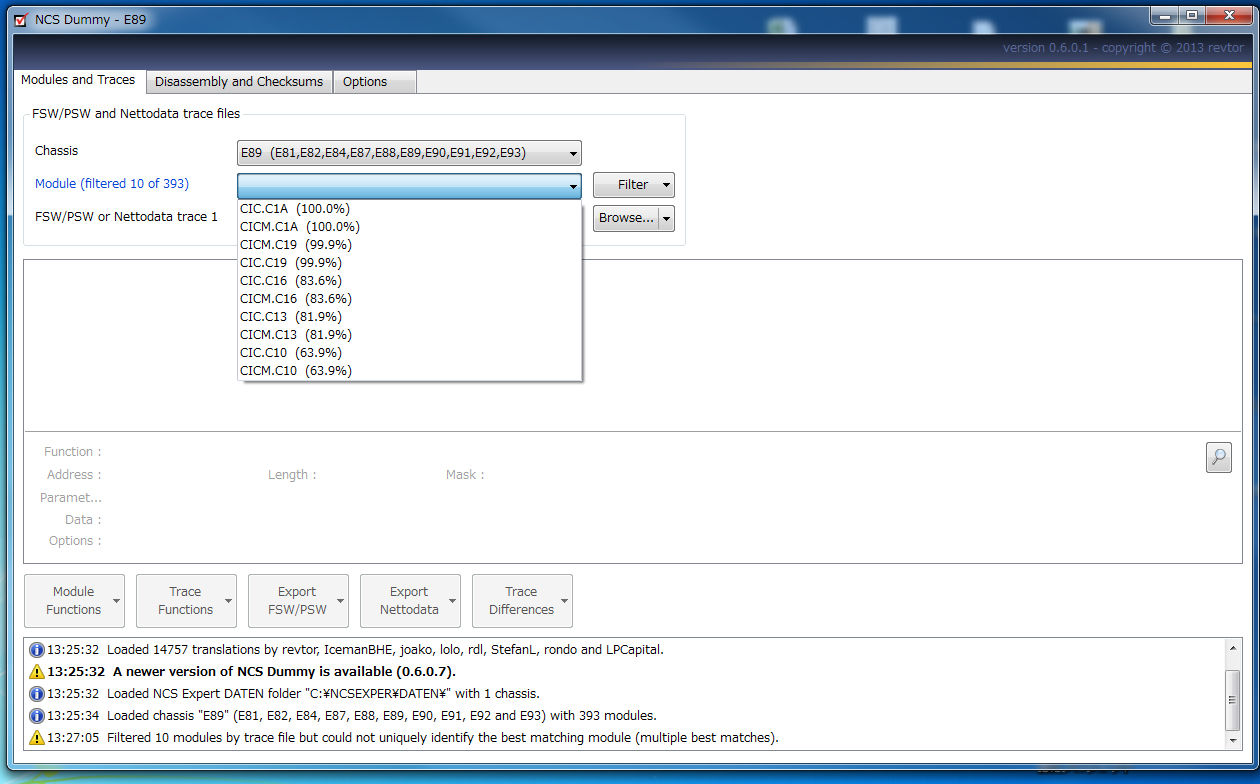Open the Disassembly and Checksums tab
1260x784 pixels.
pos(239,82)
